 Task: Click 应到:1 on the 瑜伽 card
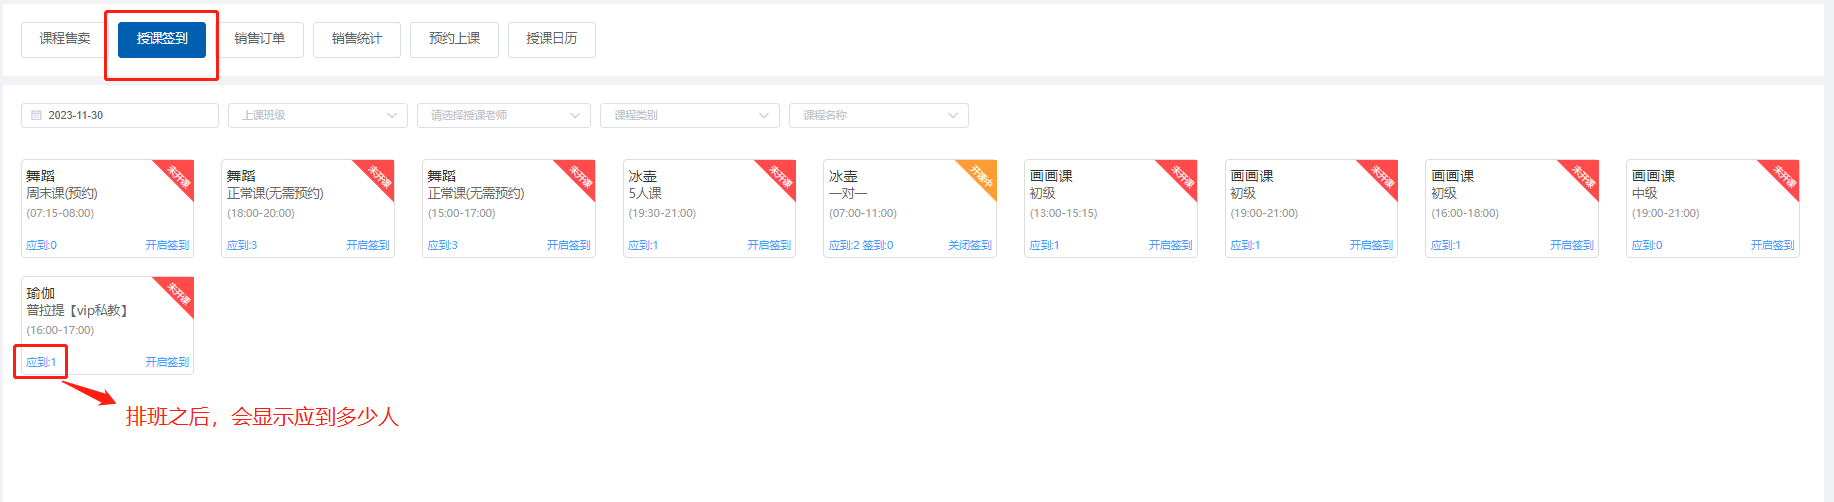click(41, 362)
